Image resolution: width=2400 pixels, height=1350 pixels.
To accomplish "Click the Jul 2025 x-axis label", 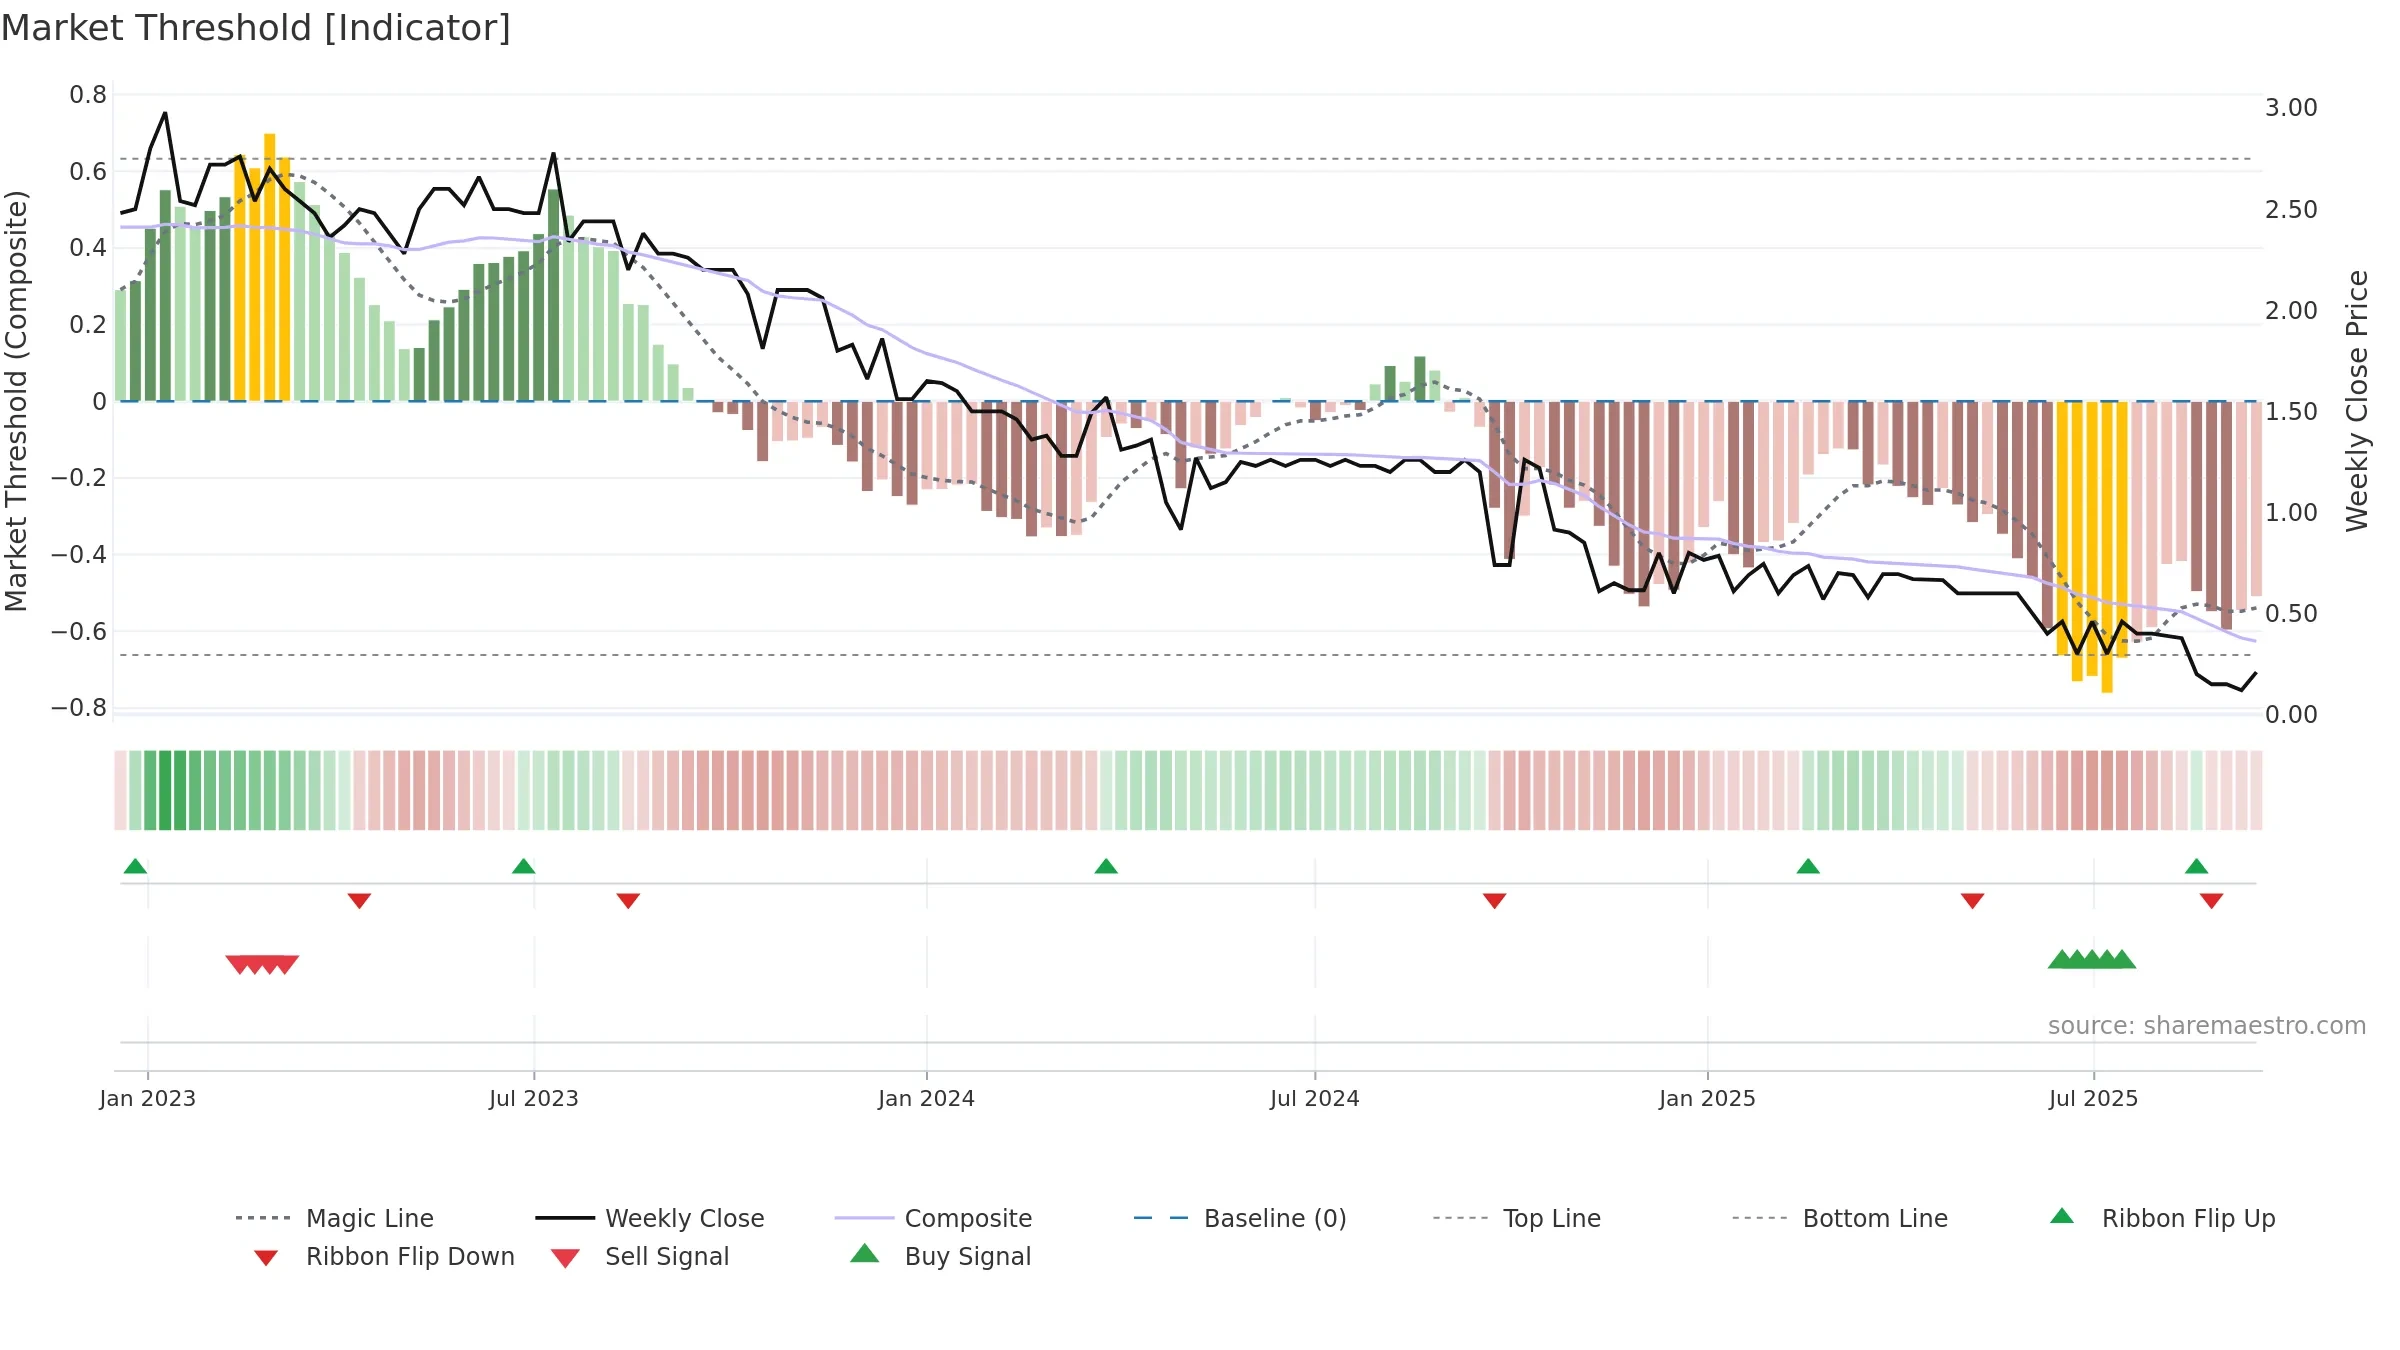I will point(2094,1099).
